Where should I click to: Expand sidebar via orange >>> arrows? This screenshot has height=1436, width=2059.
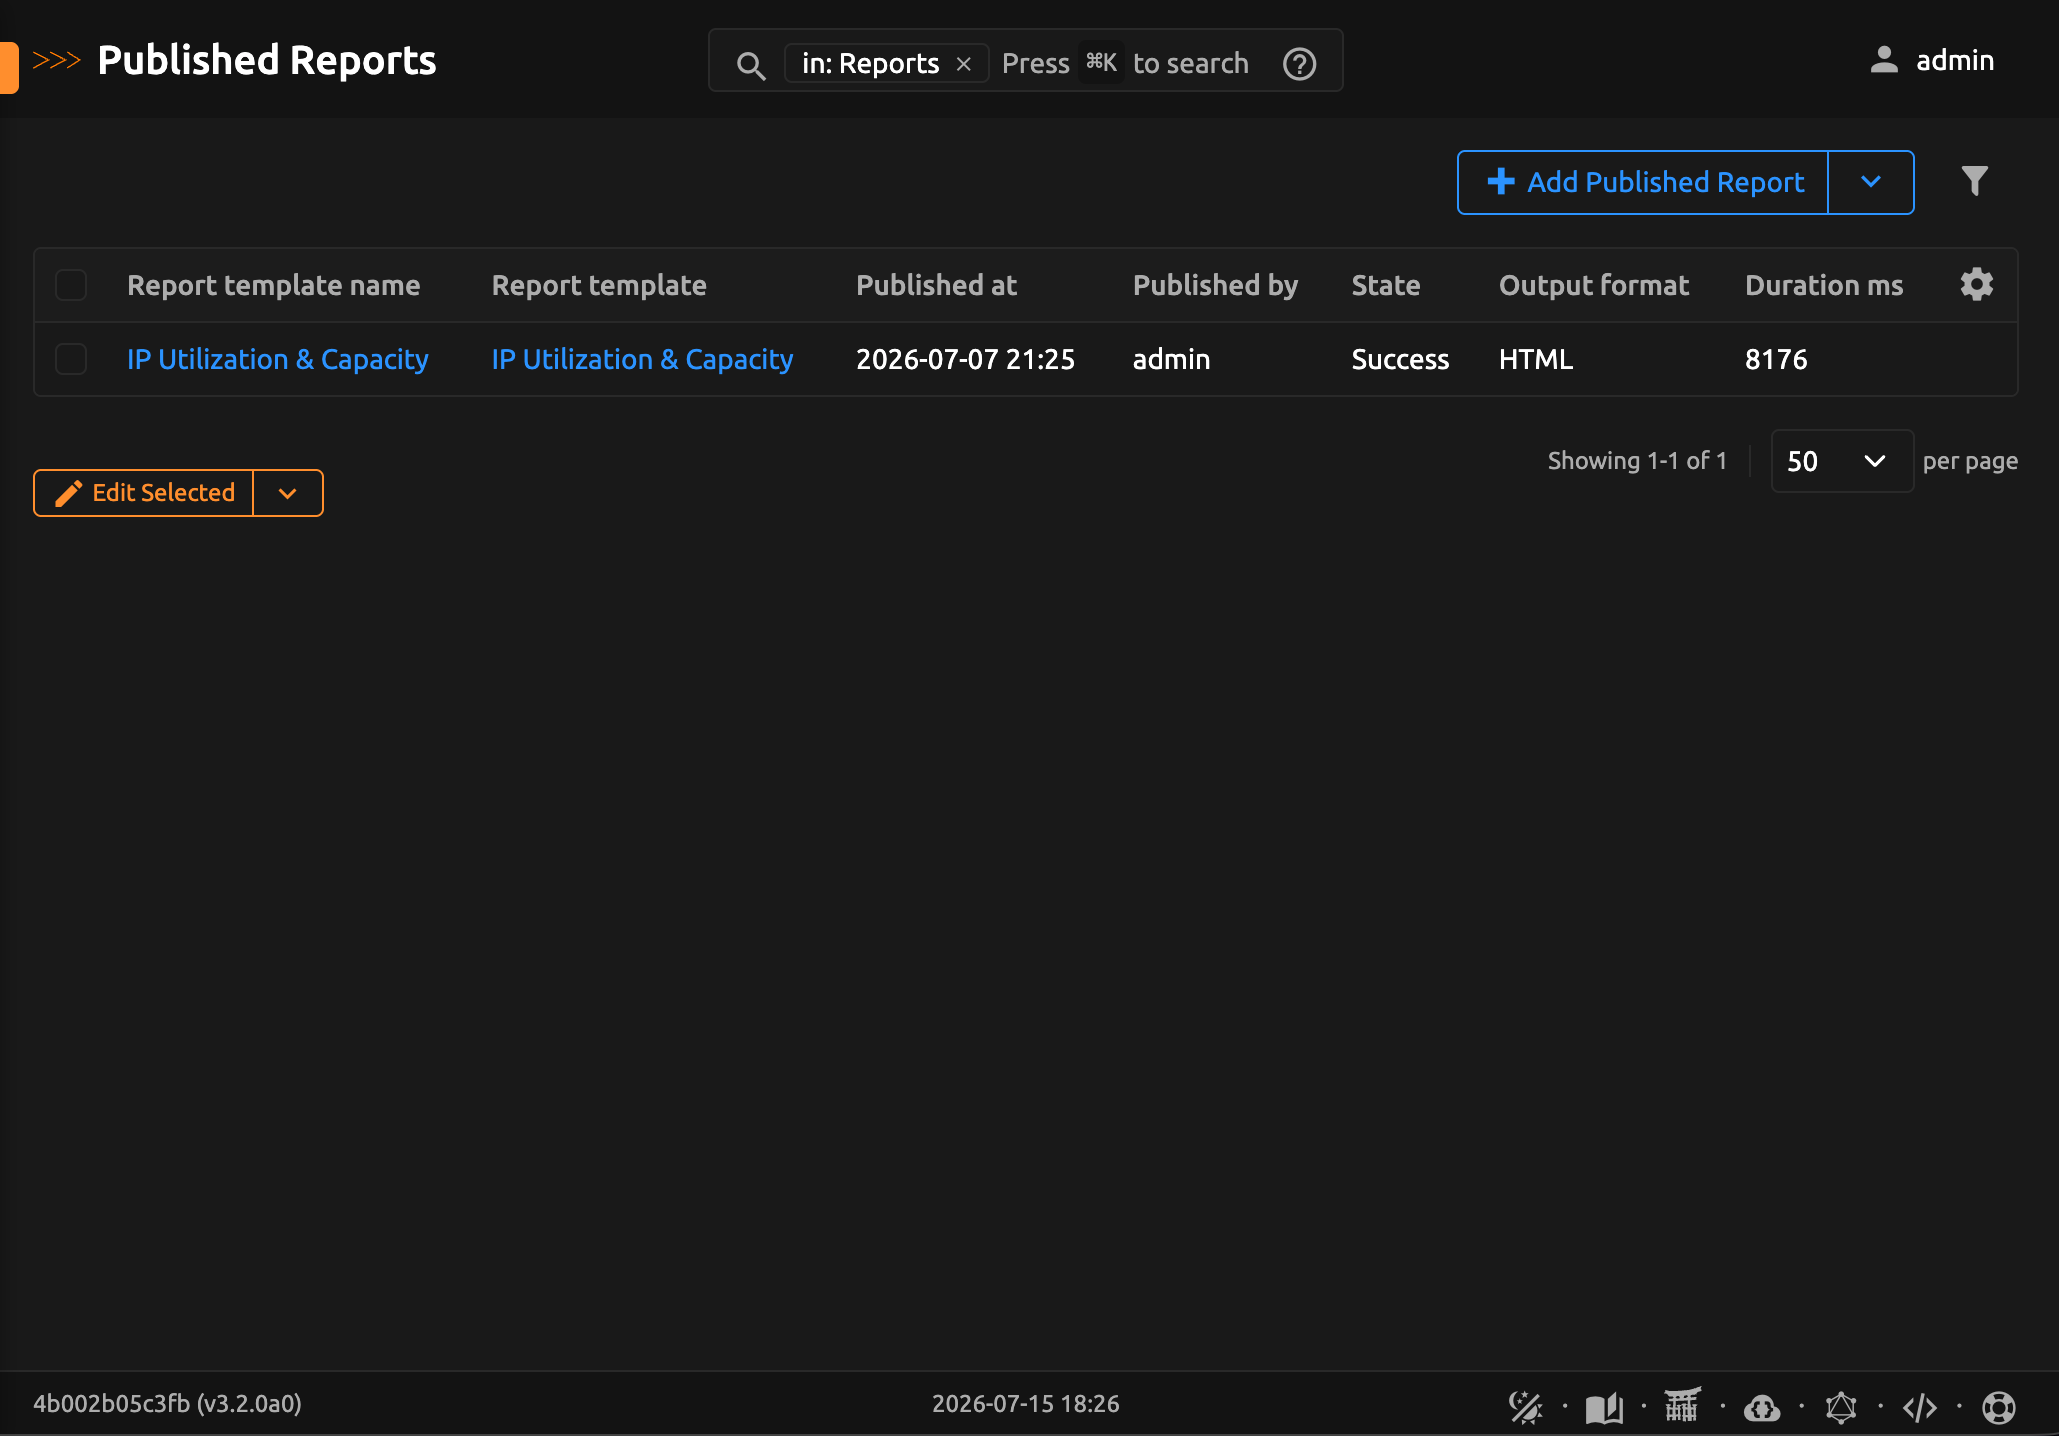click(x=56, y=60)
